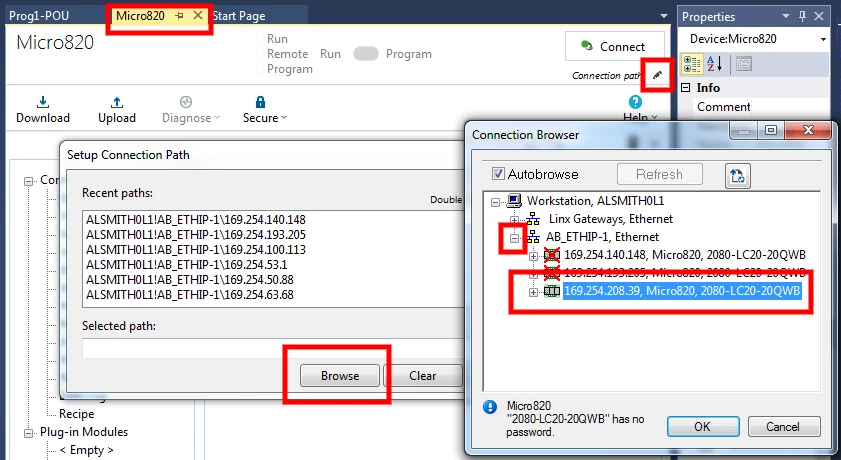Select 169.254.140.148, Micro820 device row
Viewport: 841px width, 460px height.
[x=685, y=255]
